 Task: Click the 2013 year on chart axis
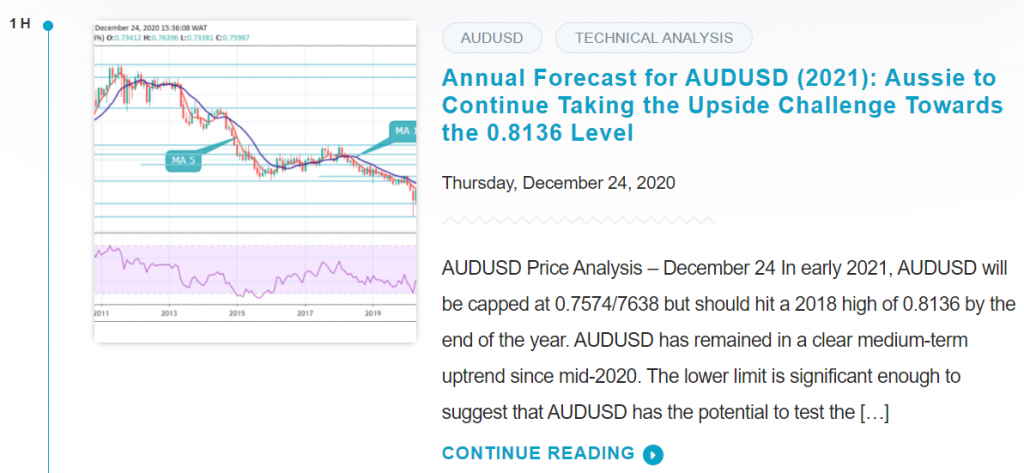[x=168, y=313]
